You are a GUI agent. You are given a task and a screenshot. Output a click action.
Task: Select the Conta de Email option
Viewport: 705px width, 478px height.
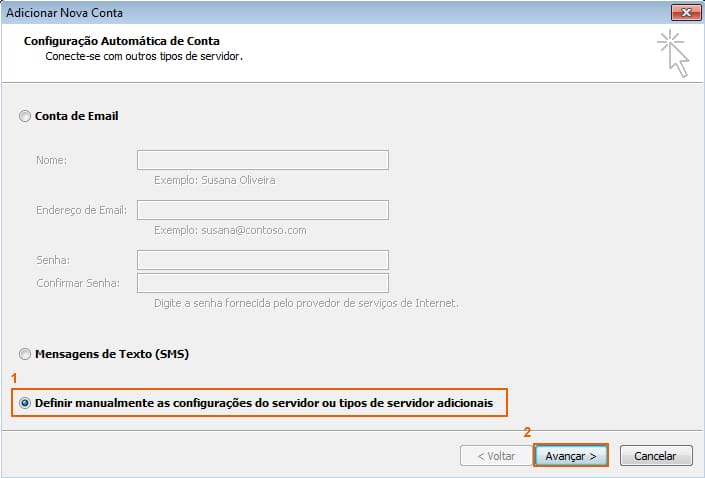coord(25,116)
